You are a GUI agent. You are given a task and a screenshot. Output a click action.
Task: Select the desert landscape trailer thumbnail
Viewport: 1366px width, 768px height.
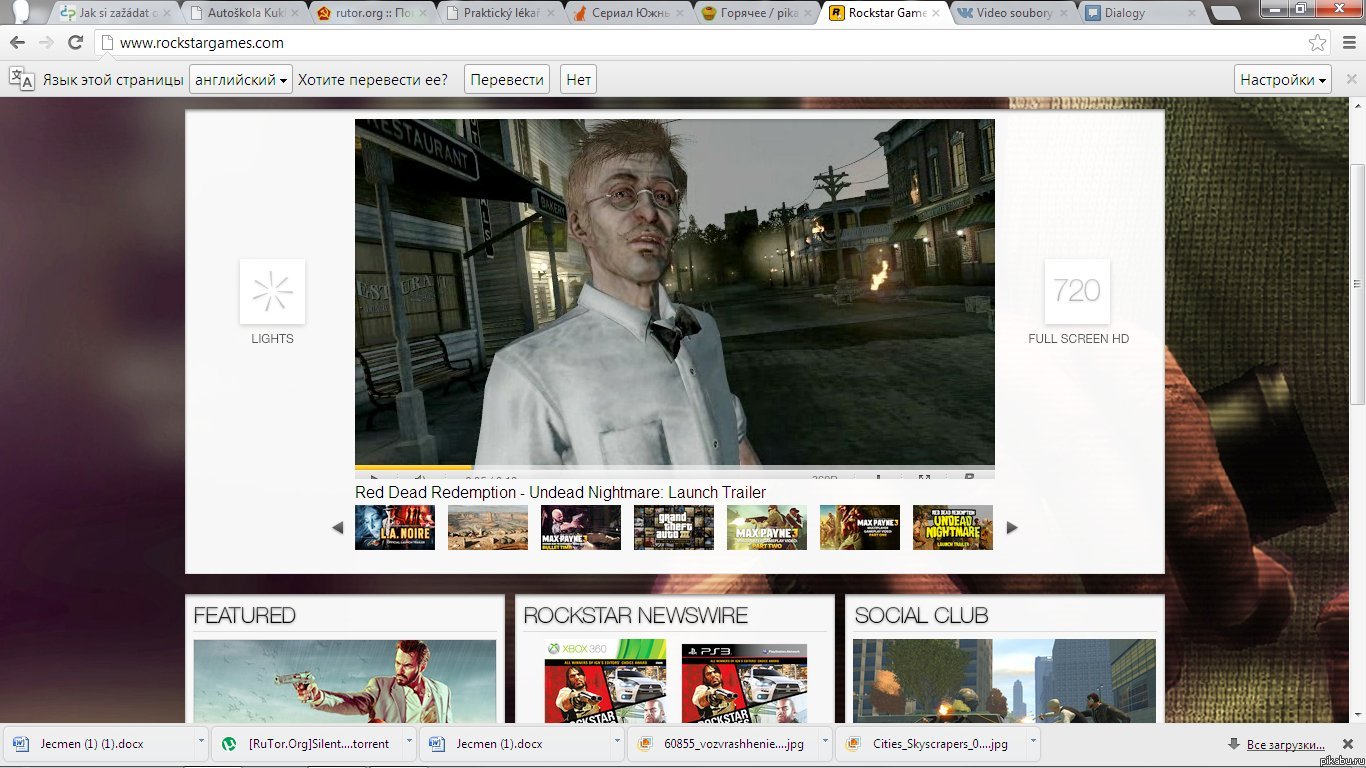pyautogui.click(x=488, y=527)
